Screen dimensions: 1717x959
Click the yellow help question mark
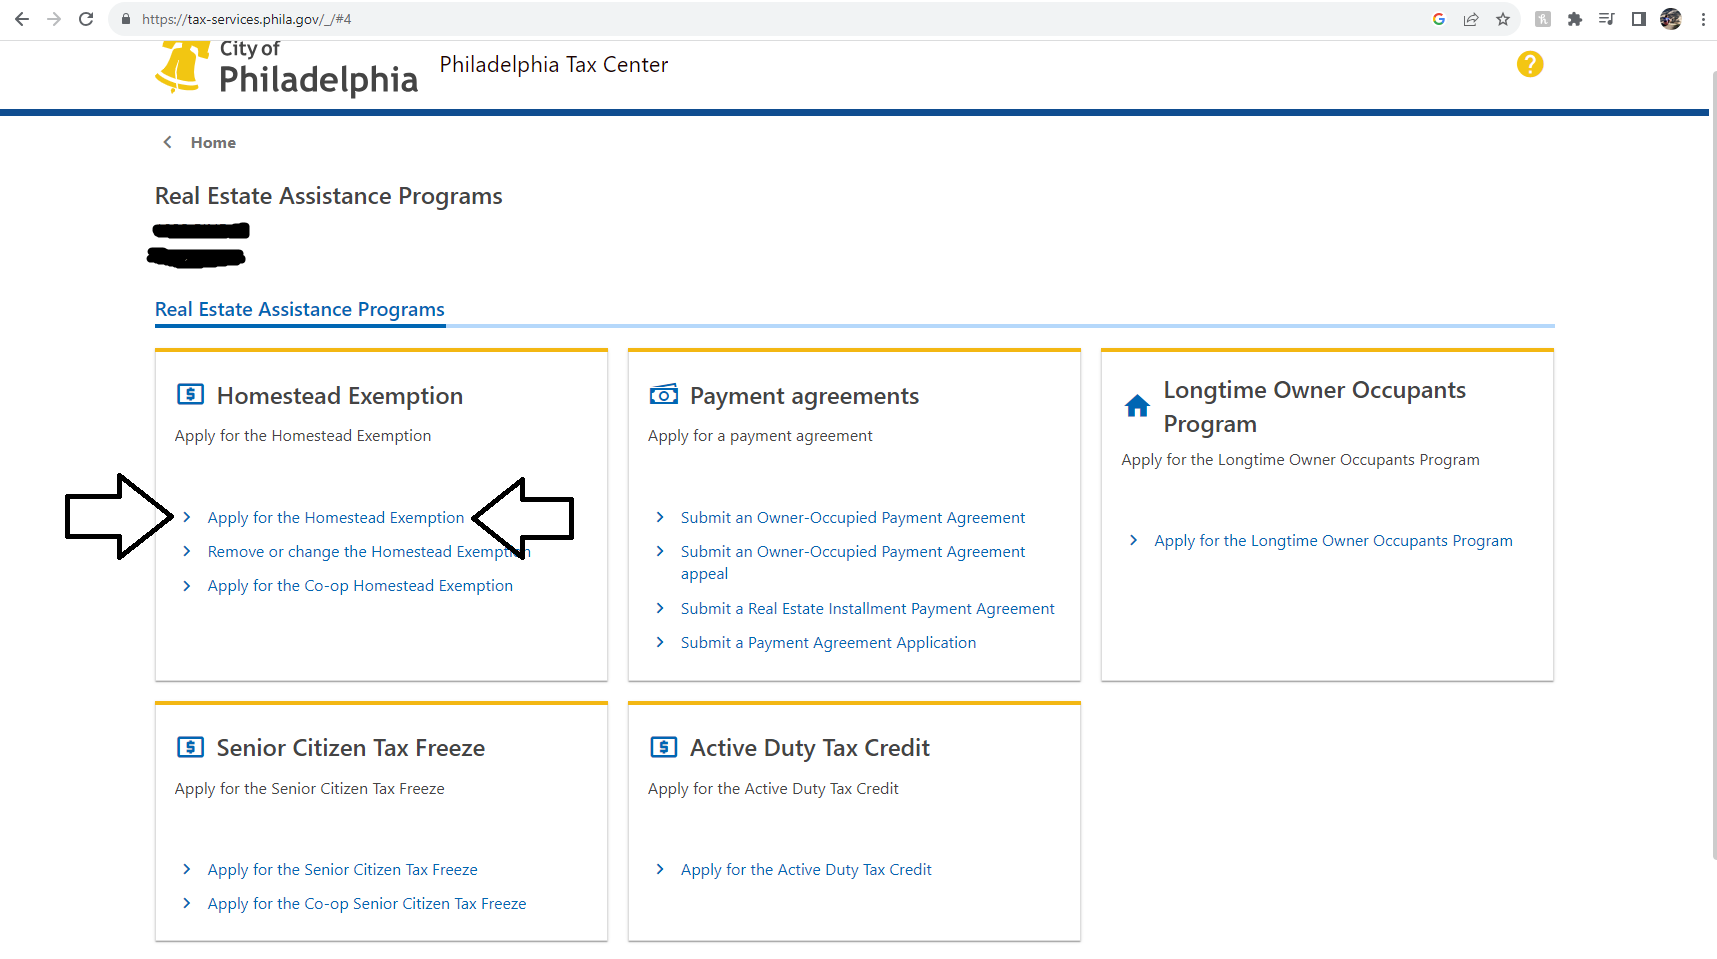pos(1530,64)
